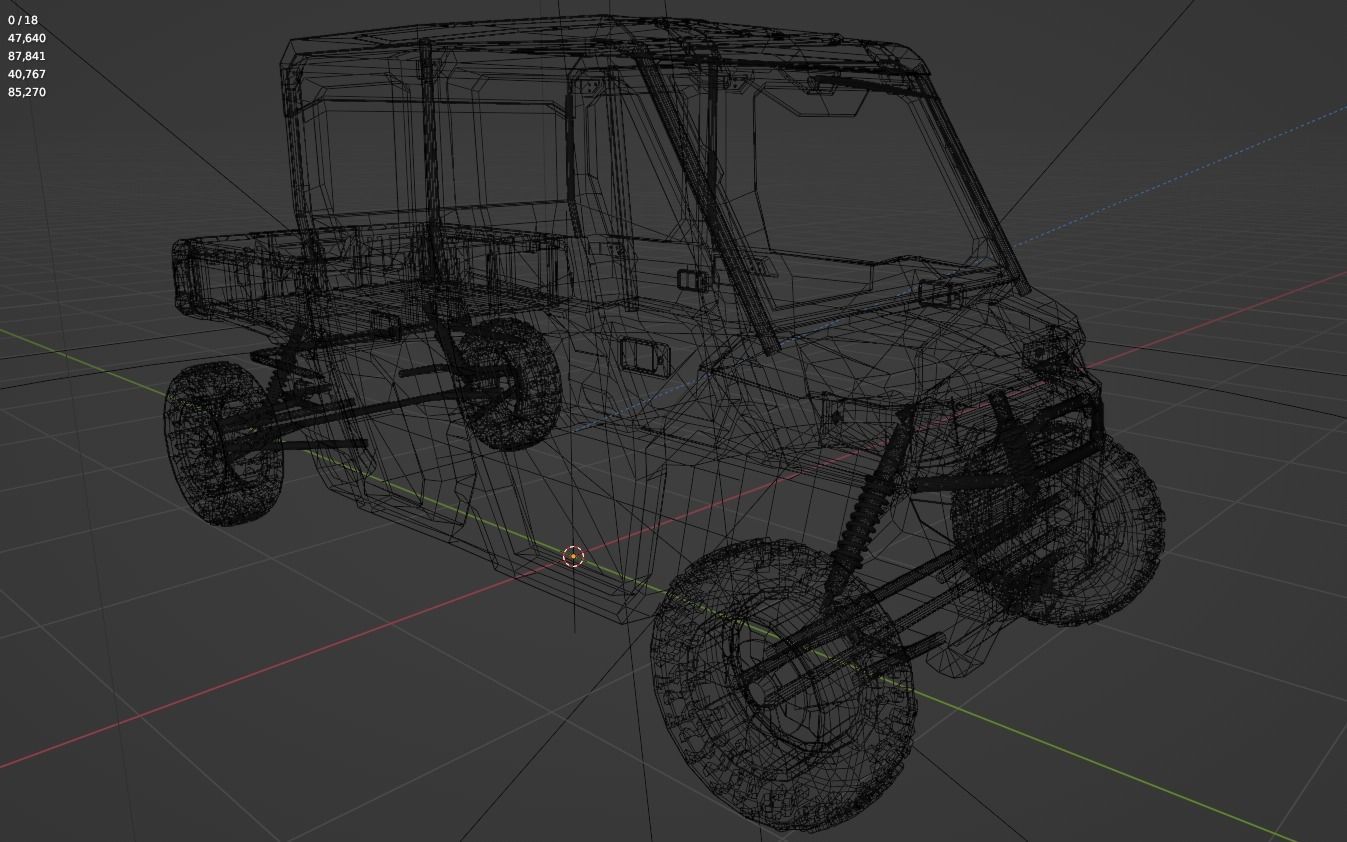Click the 3D cursor at world origin

pyautogui.click(x=573, y=557)
